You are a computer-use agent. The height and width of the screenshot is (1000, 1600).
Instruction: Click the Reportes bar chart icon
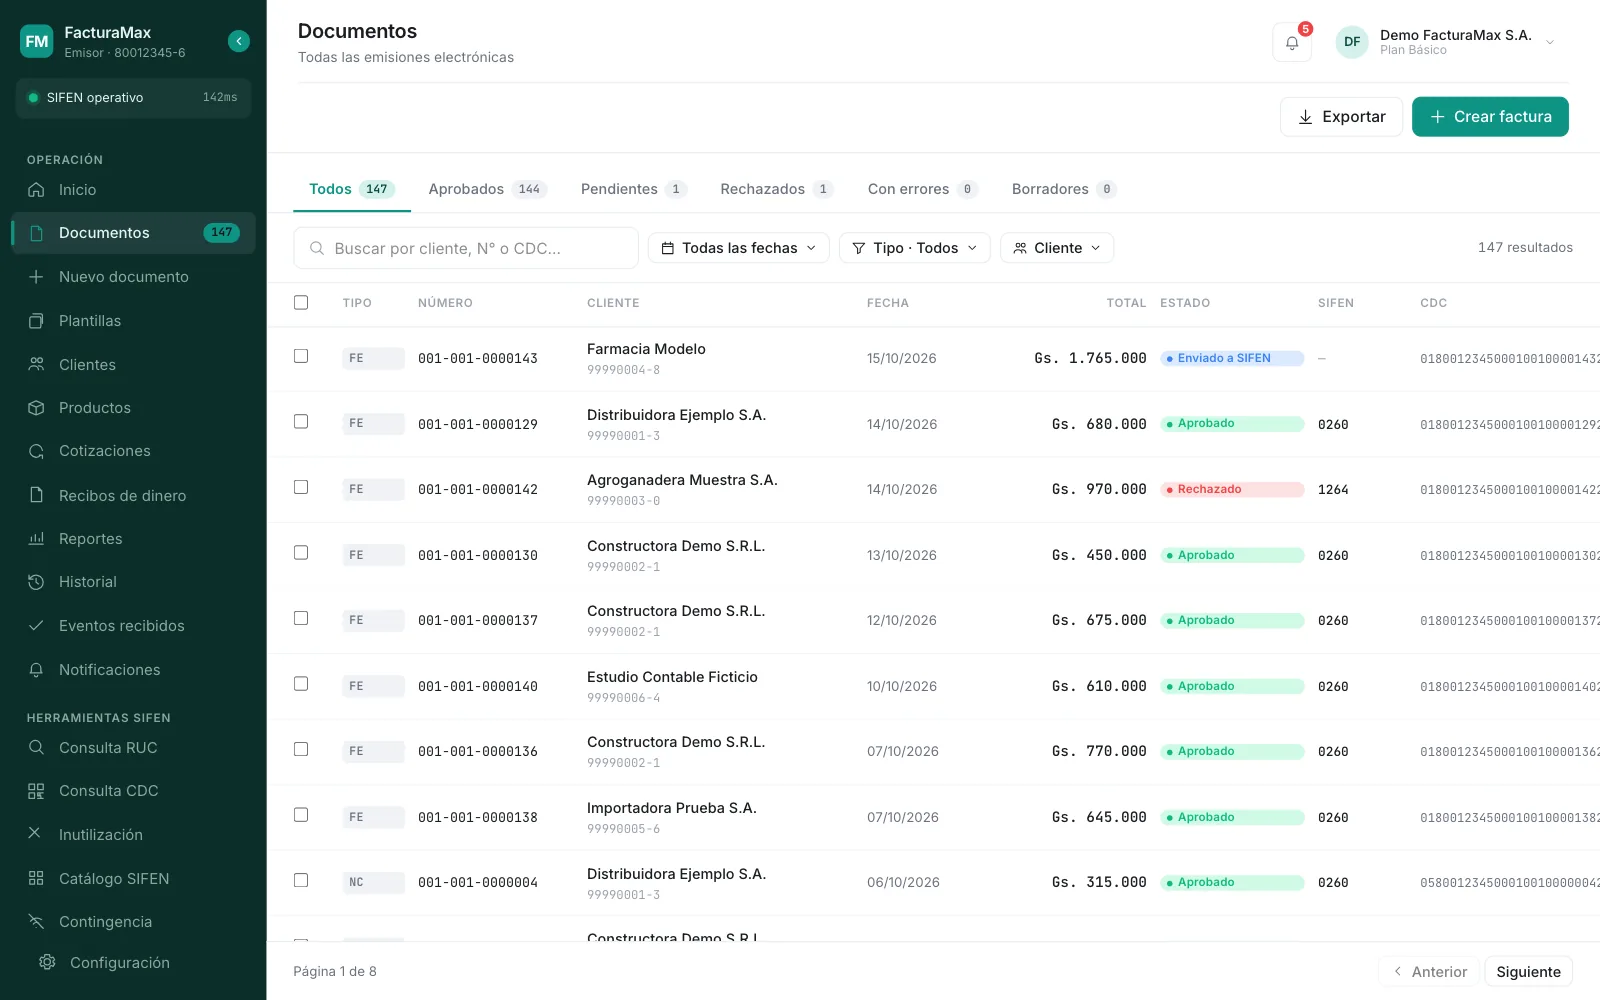click(36, 539)
